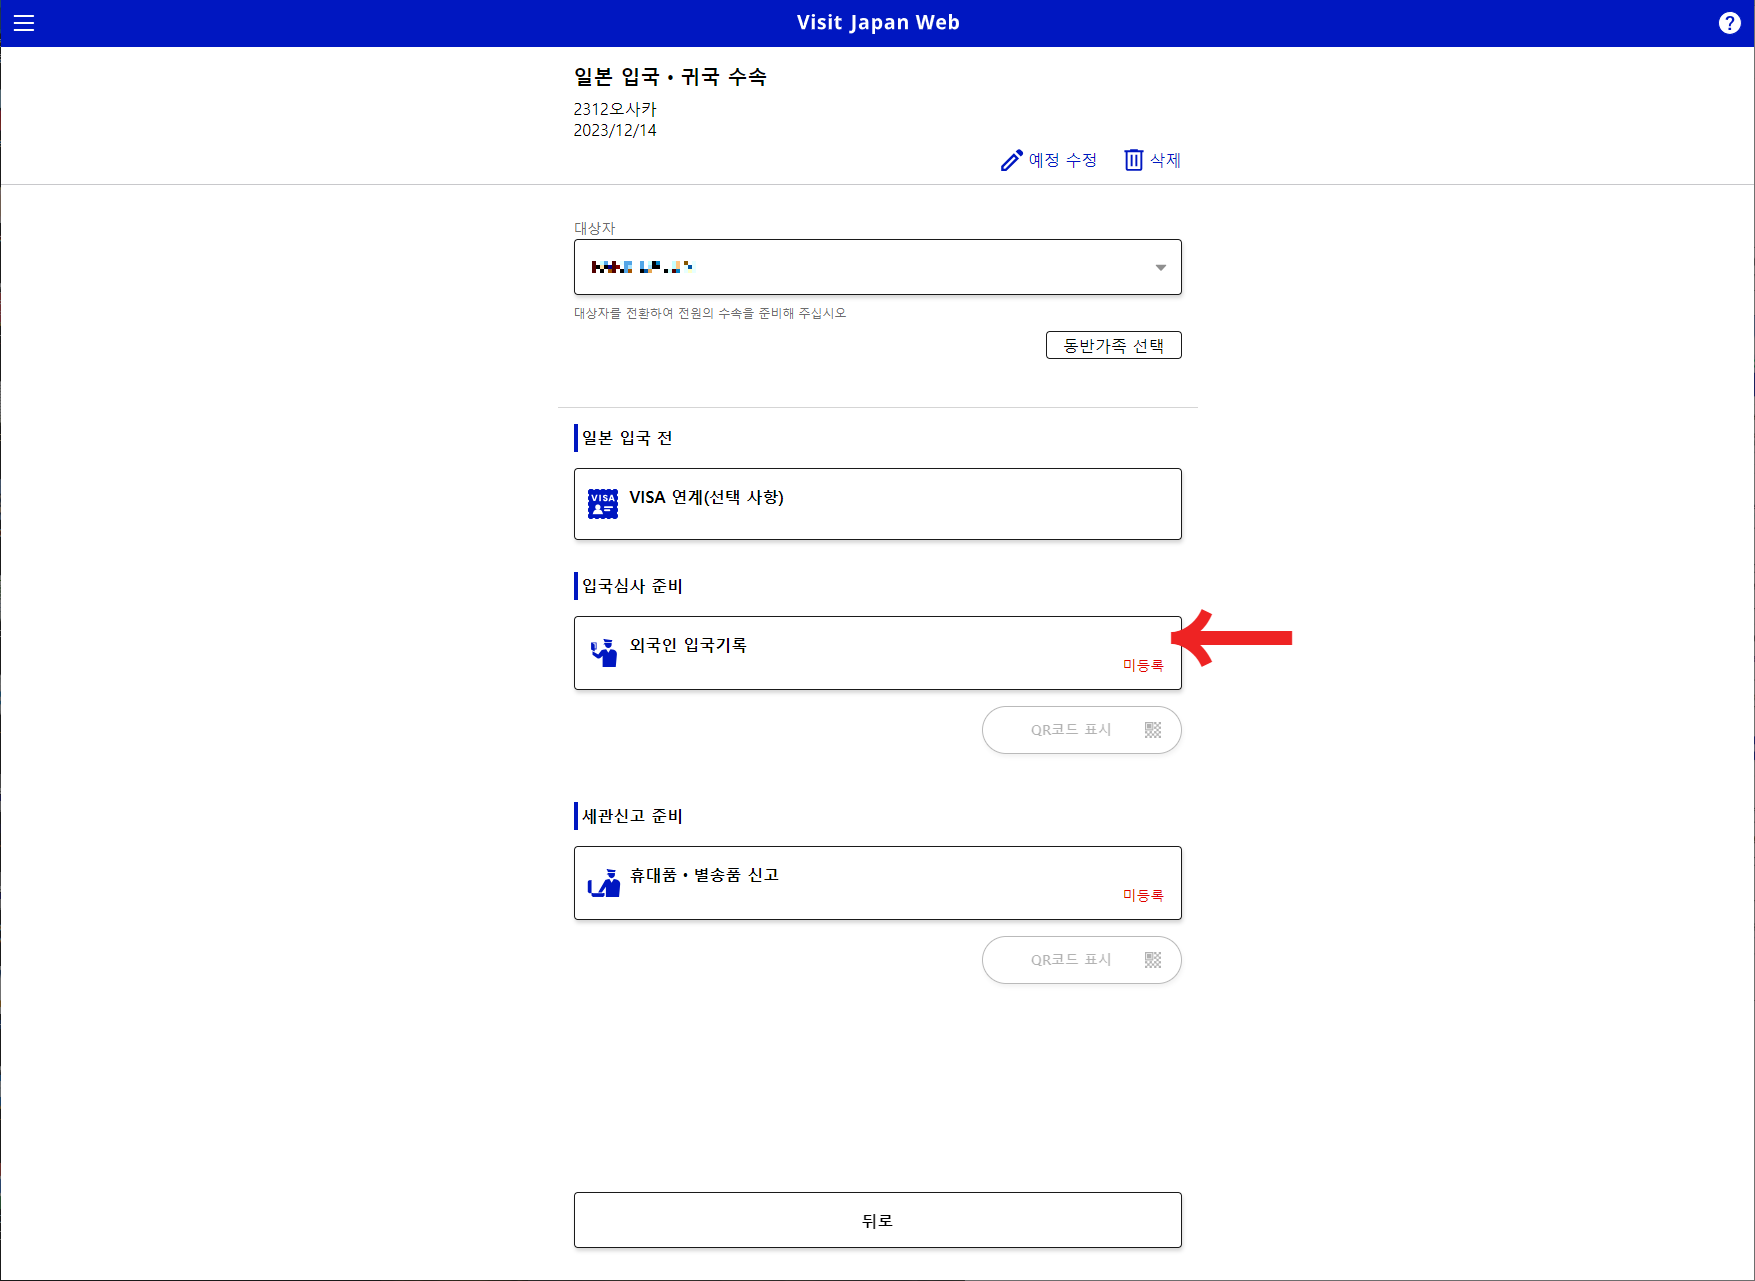Image resolution: width=1755 pixels, height=1281 pixels.
Task: Click the immigration officer icon for 외국인 입국기록
Action: [604, 653]
